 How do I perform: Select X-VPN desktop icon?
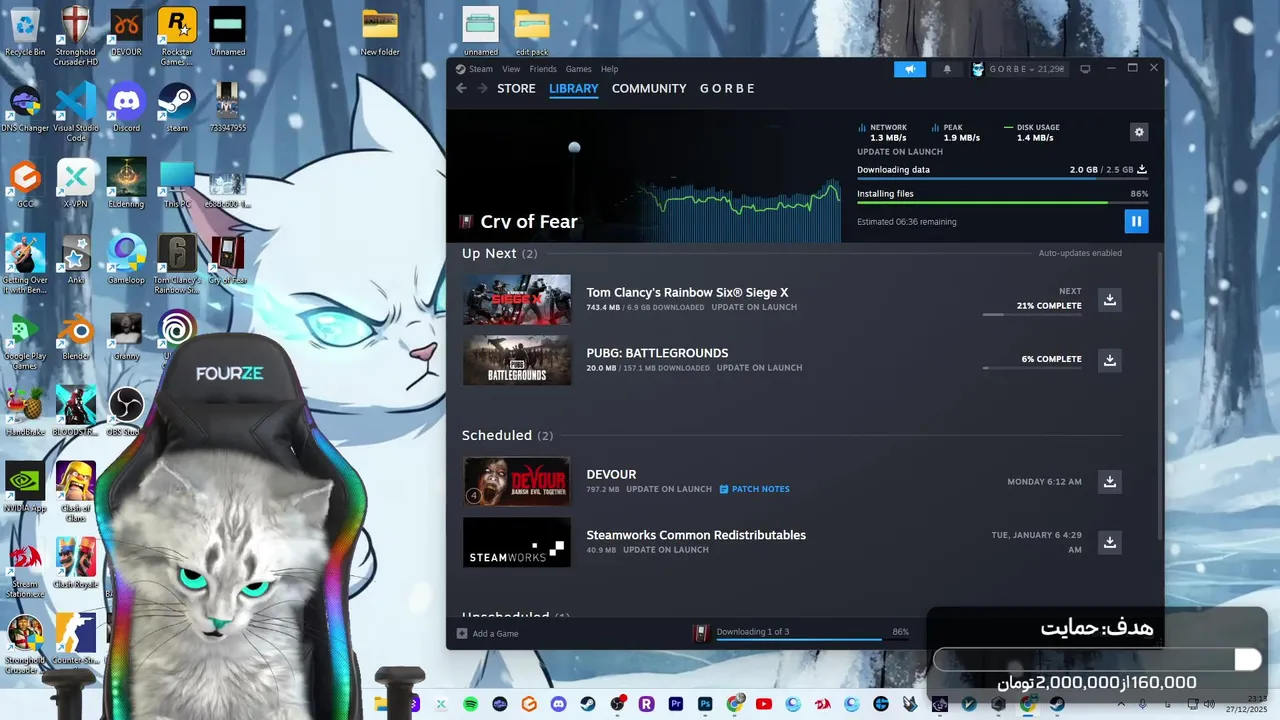(76, 184)
